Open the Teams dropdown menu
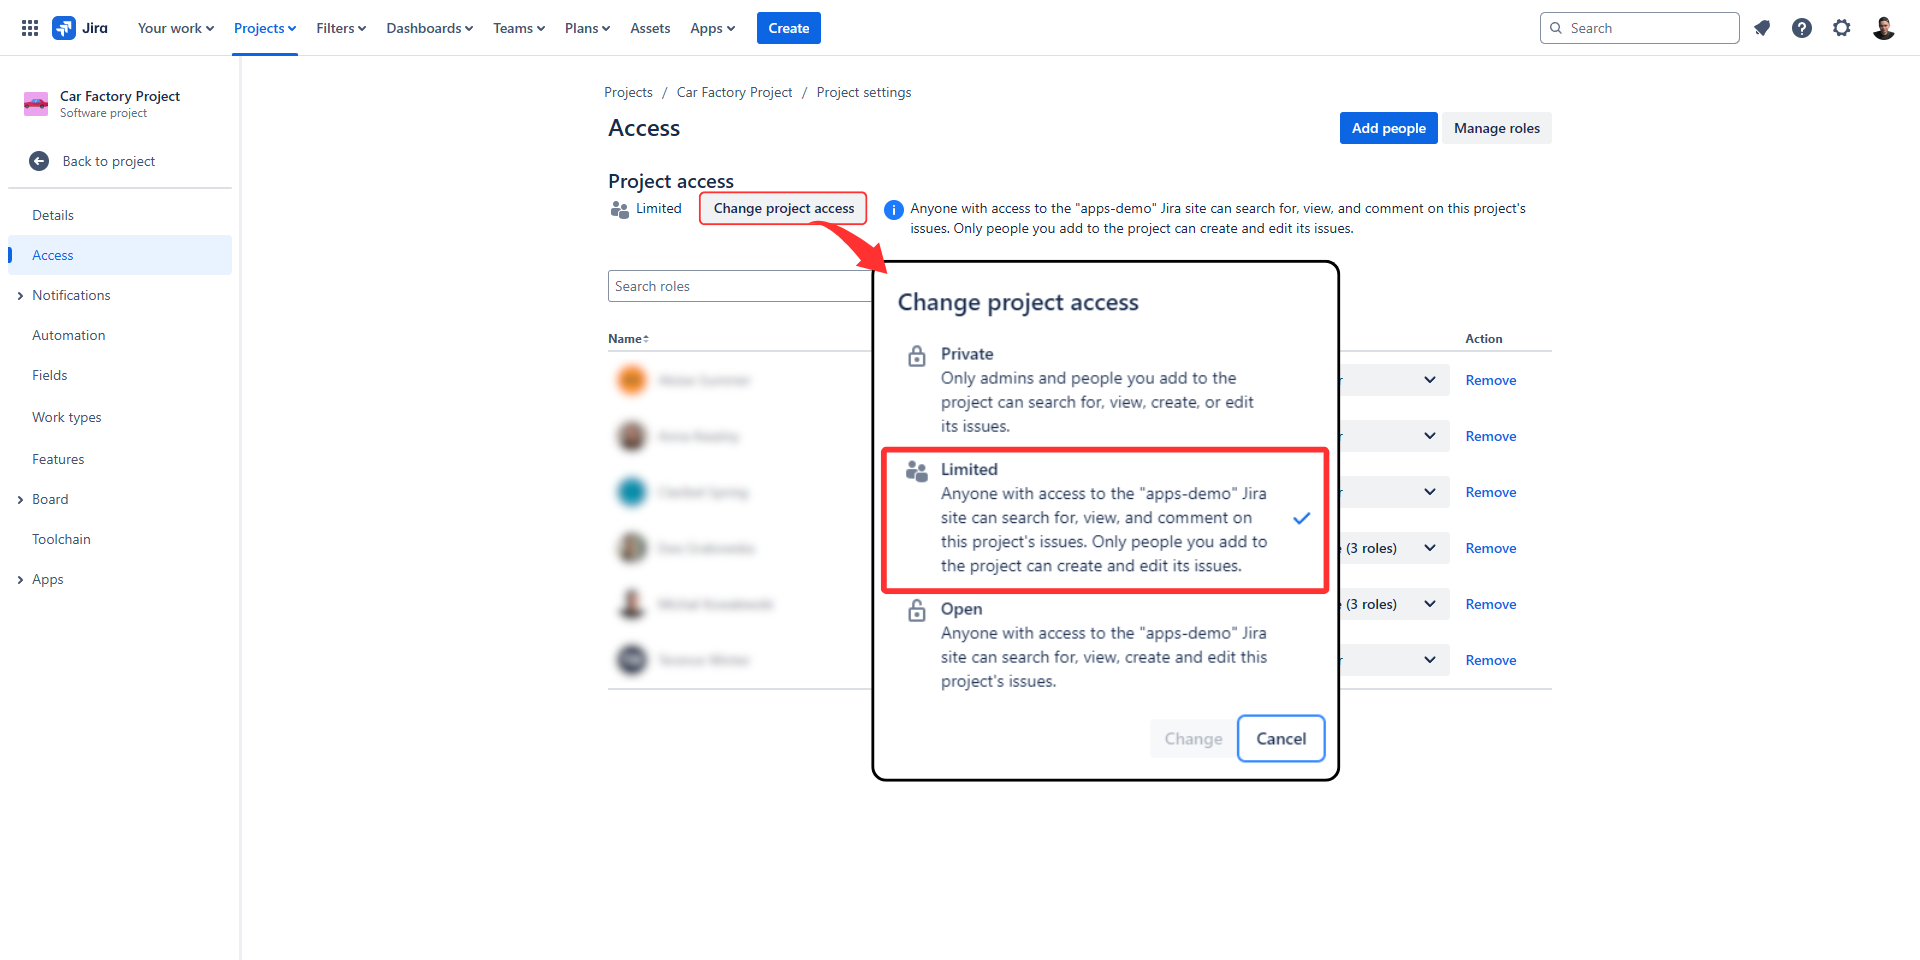The image size is (1920, 960). (519, 28)
